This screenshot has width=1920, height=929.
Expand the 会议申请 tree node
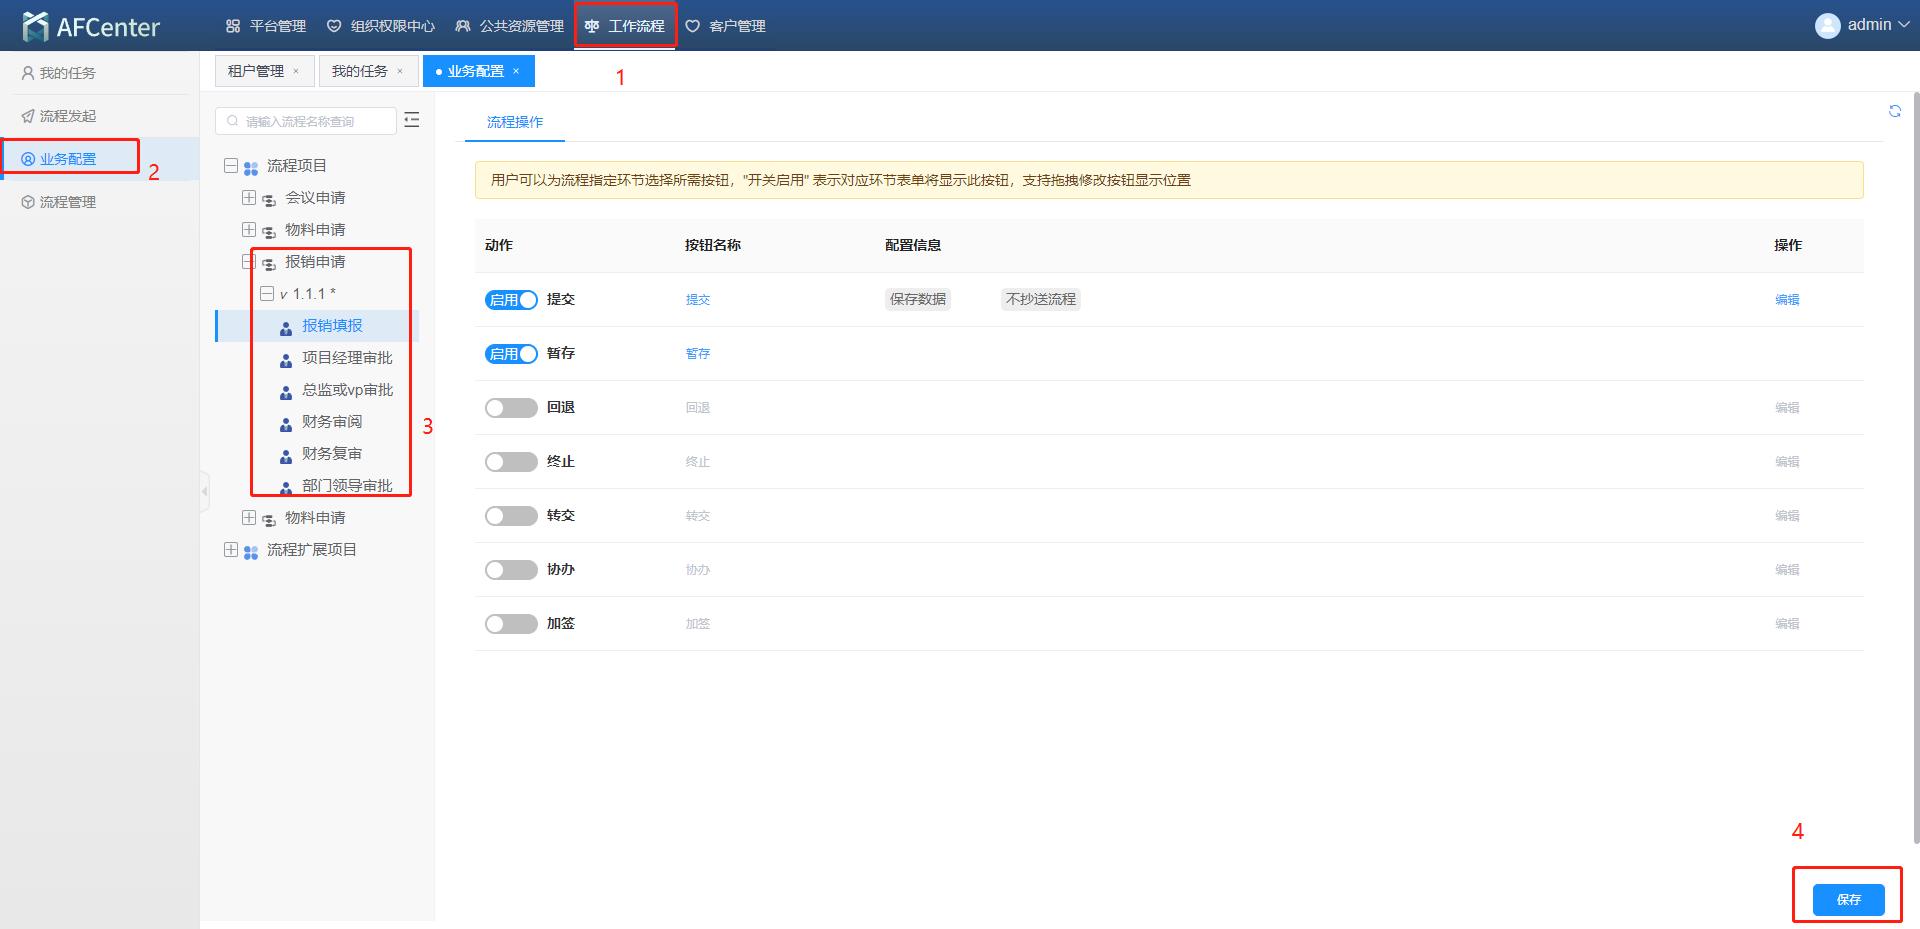(249, 198)
